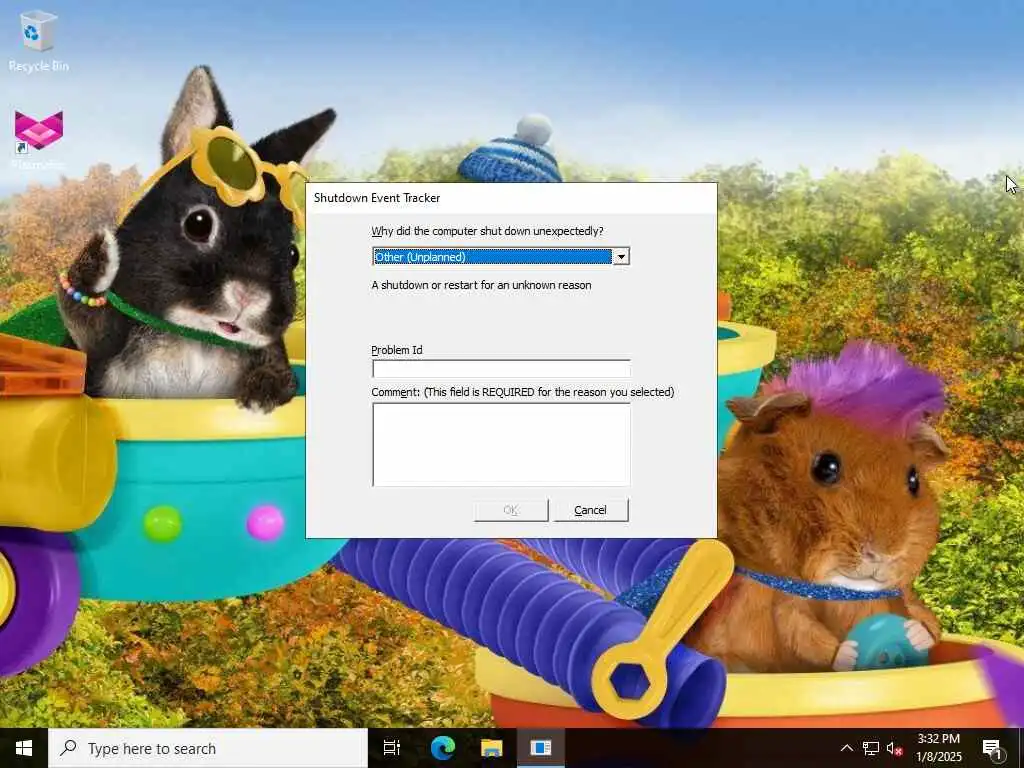Select the active app icon in taskbar
The image size is (1024, 768).
point(541,748)
